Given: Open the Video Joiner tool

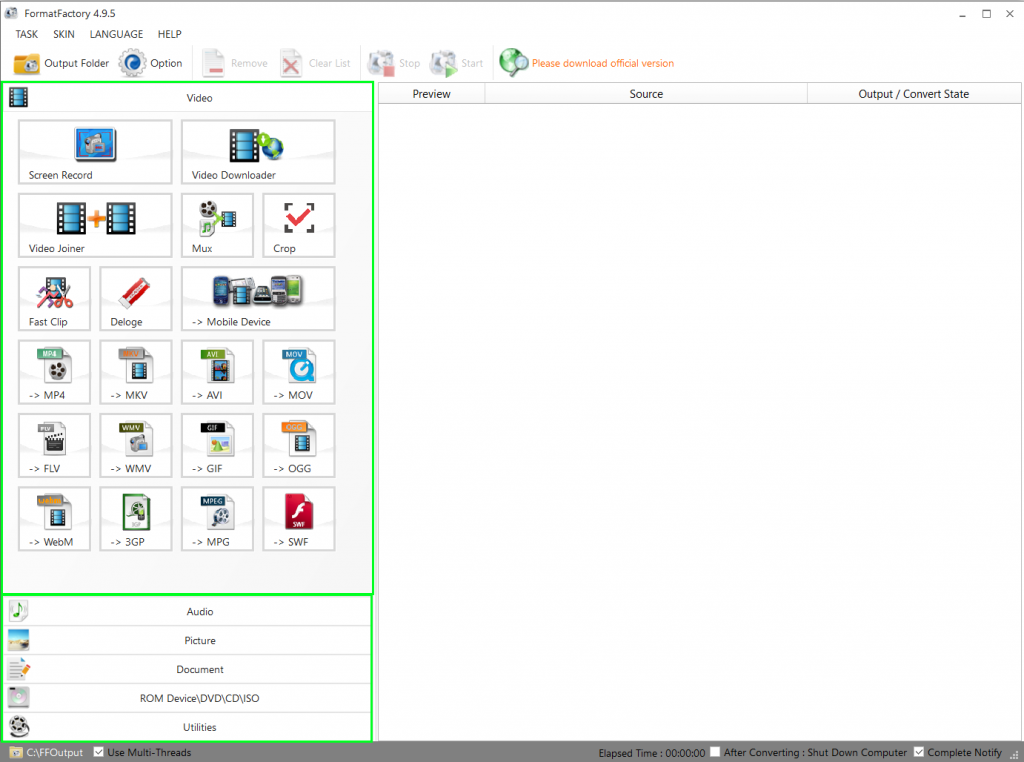Looking at the screenshot, I should (x=95, y=225).
